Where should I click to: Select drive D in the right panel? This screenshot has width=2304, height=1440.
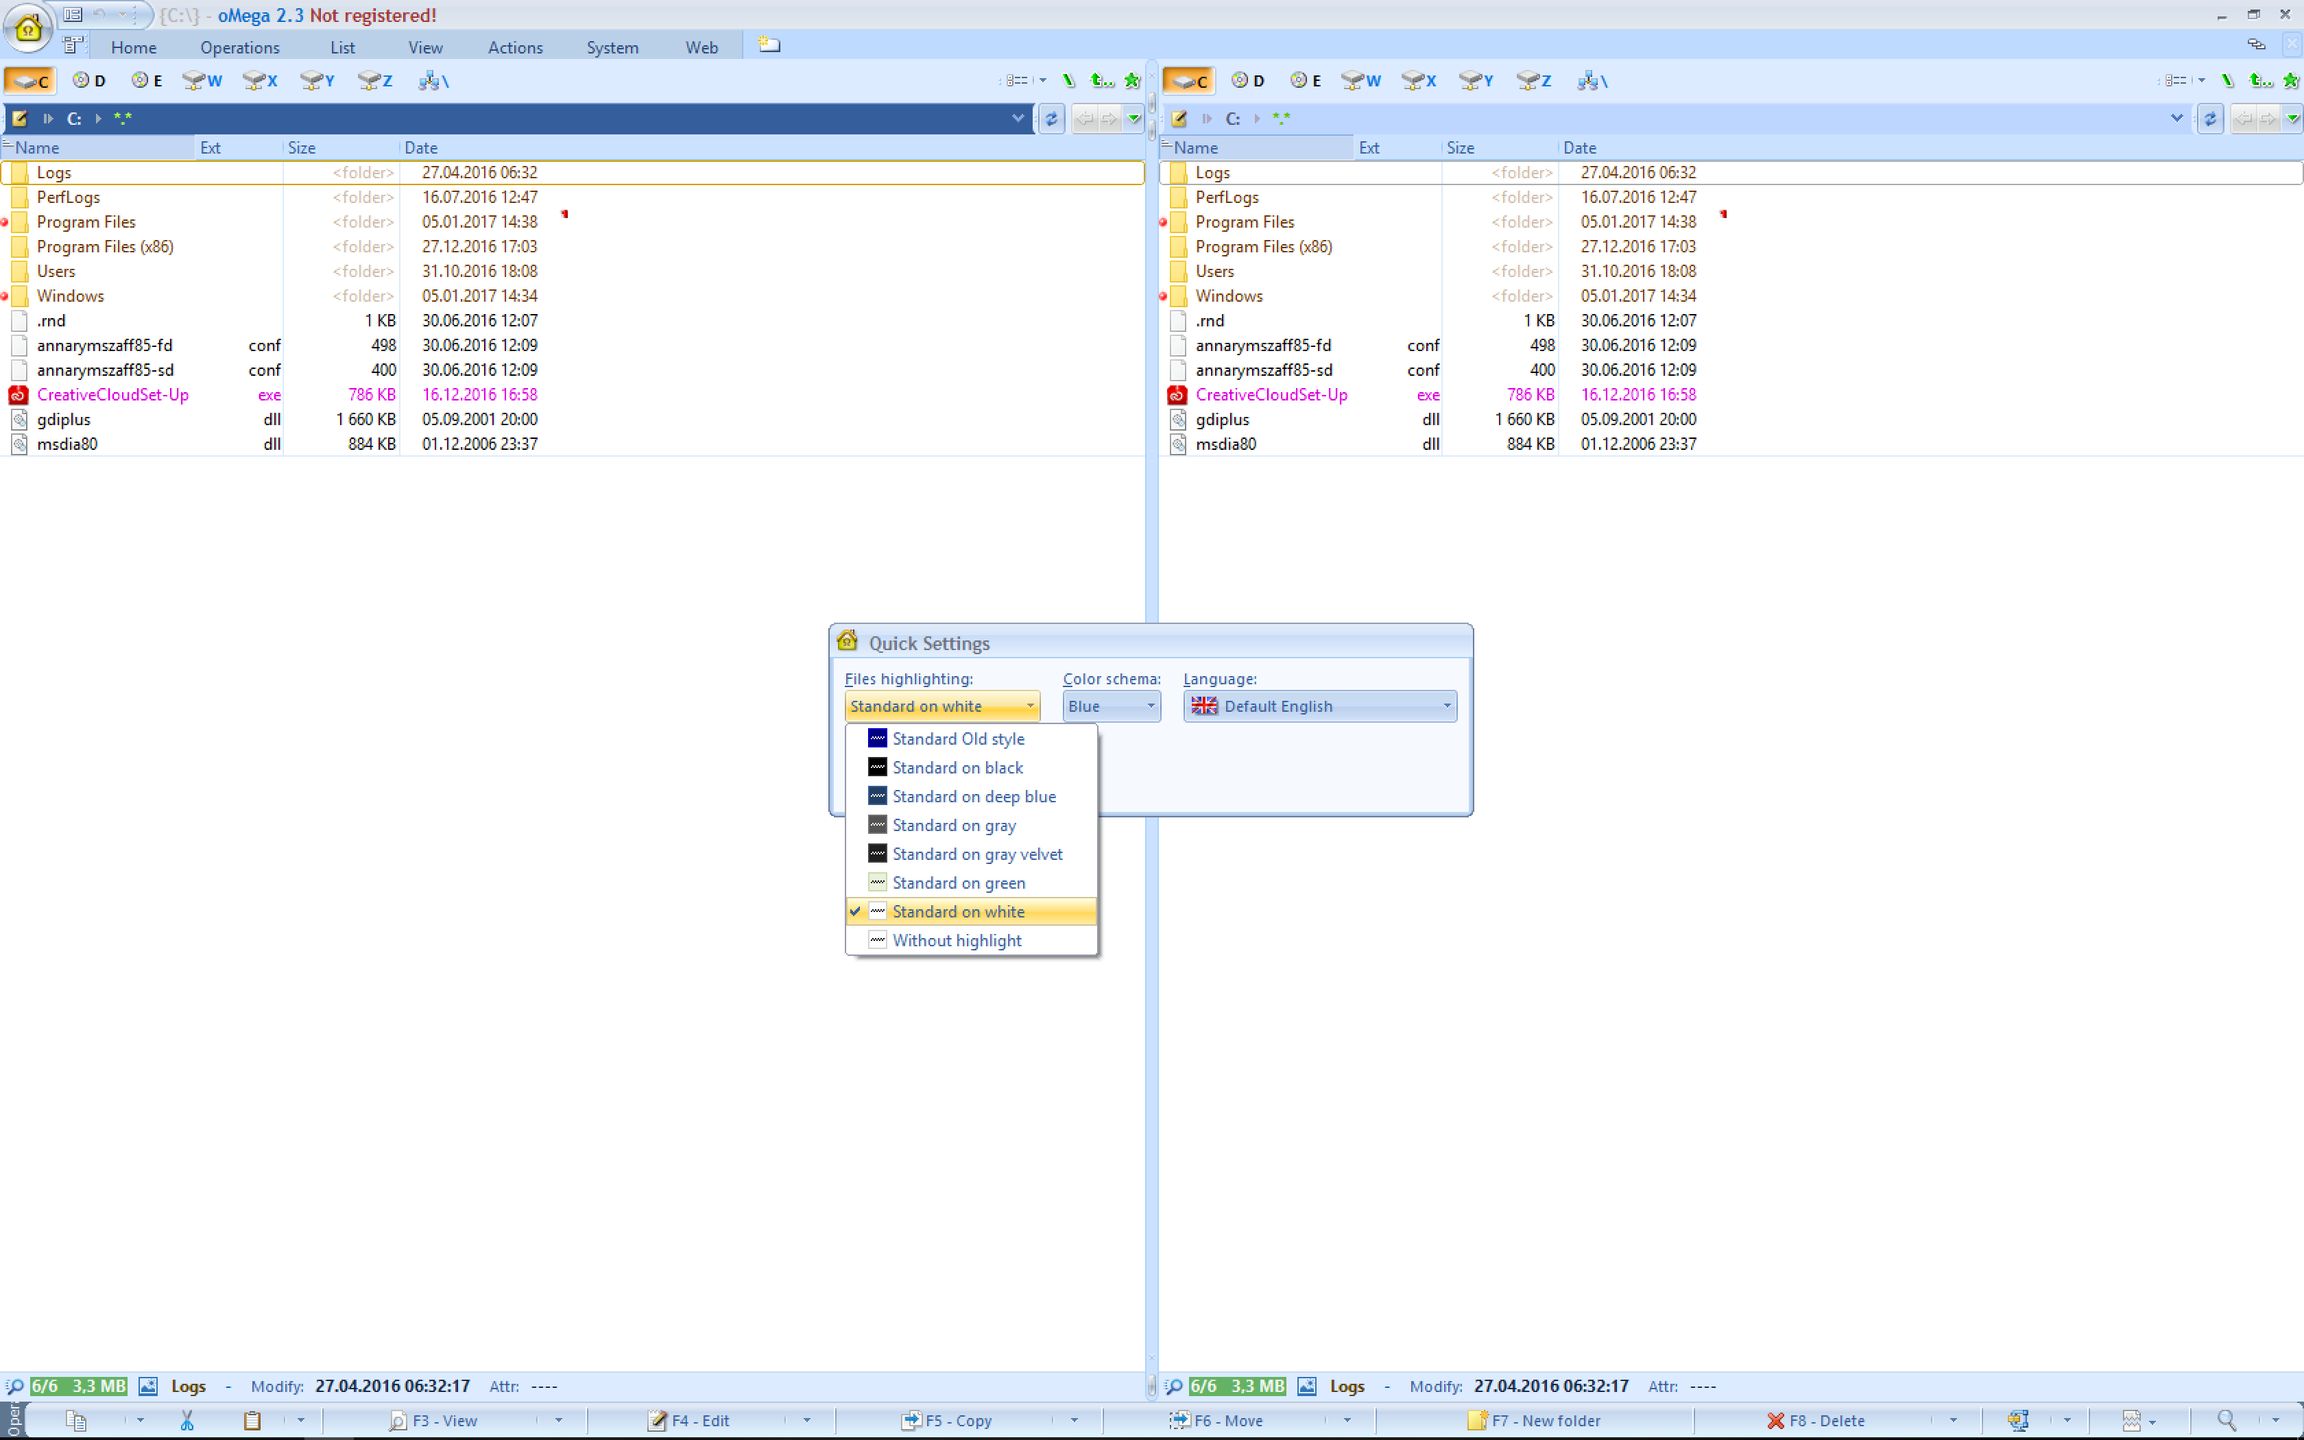tap(1248, 81)
